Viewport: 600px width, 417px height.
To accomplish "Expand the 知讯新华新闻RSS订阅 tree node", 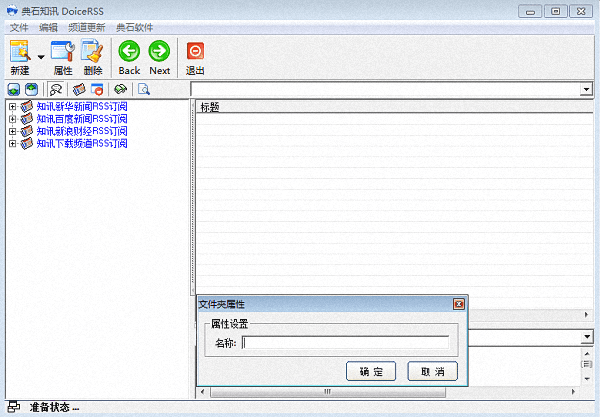I will [x=12, y=106].
